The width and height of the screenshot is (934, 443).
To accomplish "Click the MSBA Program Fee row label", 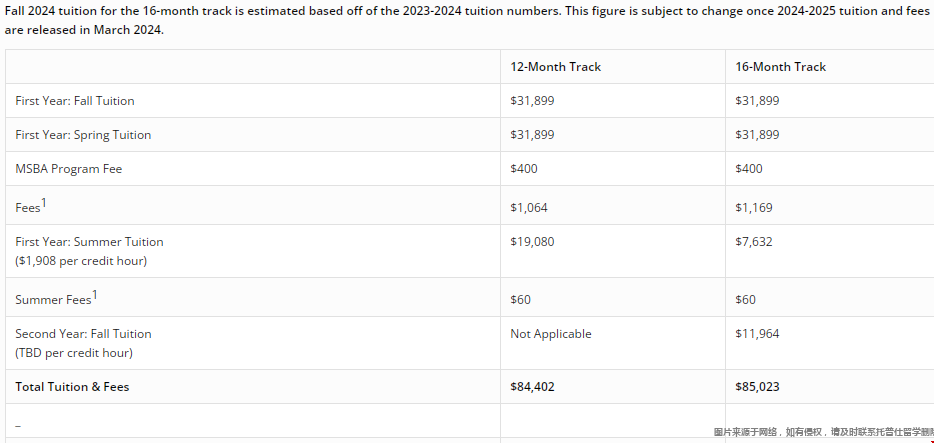I will (x=69, y=169).
